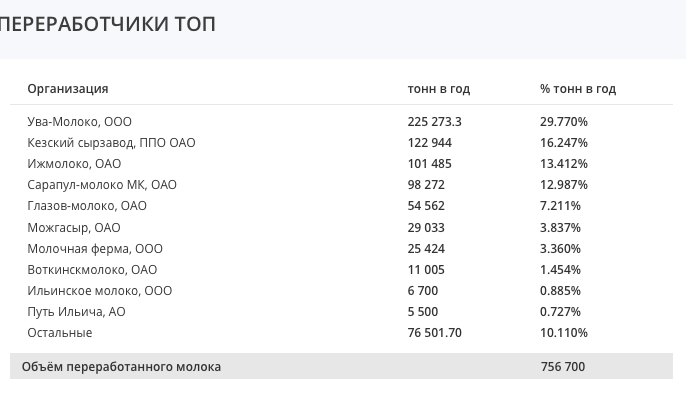
Task: Click the 756 700 total value
Action: click(x=563, y=367)
